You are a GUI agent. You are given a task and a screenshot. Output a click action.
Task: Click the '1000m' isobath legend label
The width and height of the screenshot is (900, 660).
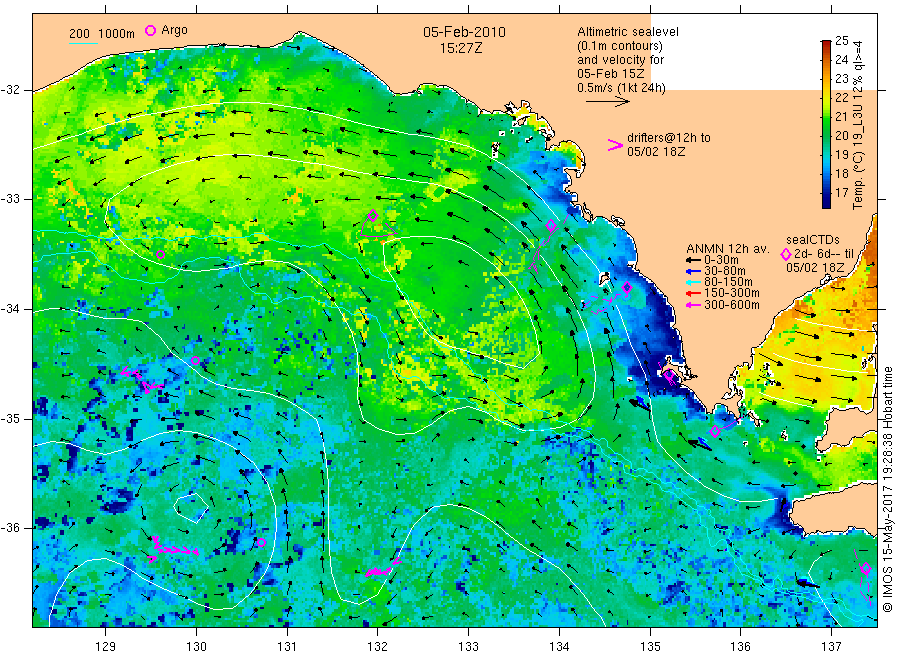click(x=117, y=34)
